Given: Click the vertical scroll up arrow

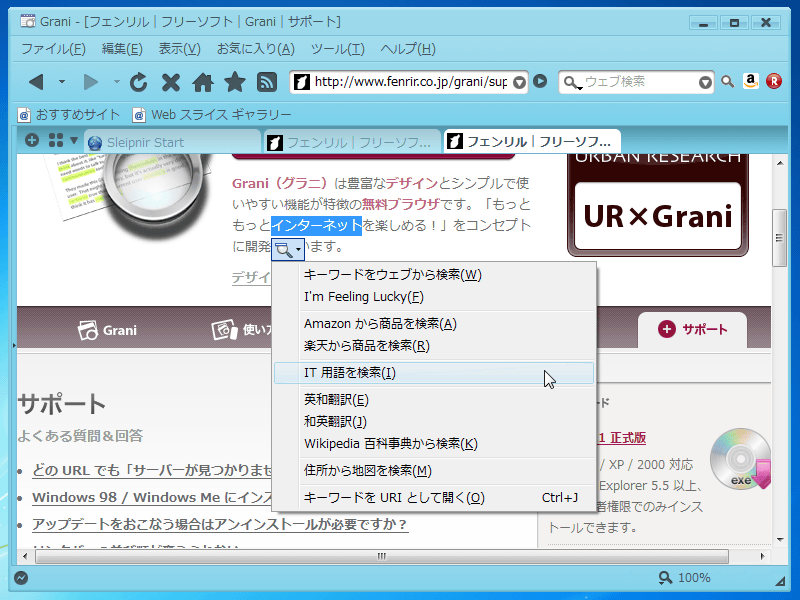Looking at the screenshot, I should (x=780, y=163).
